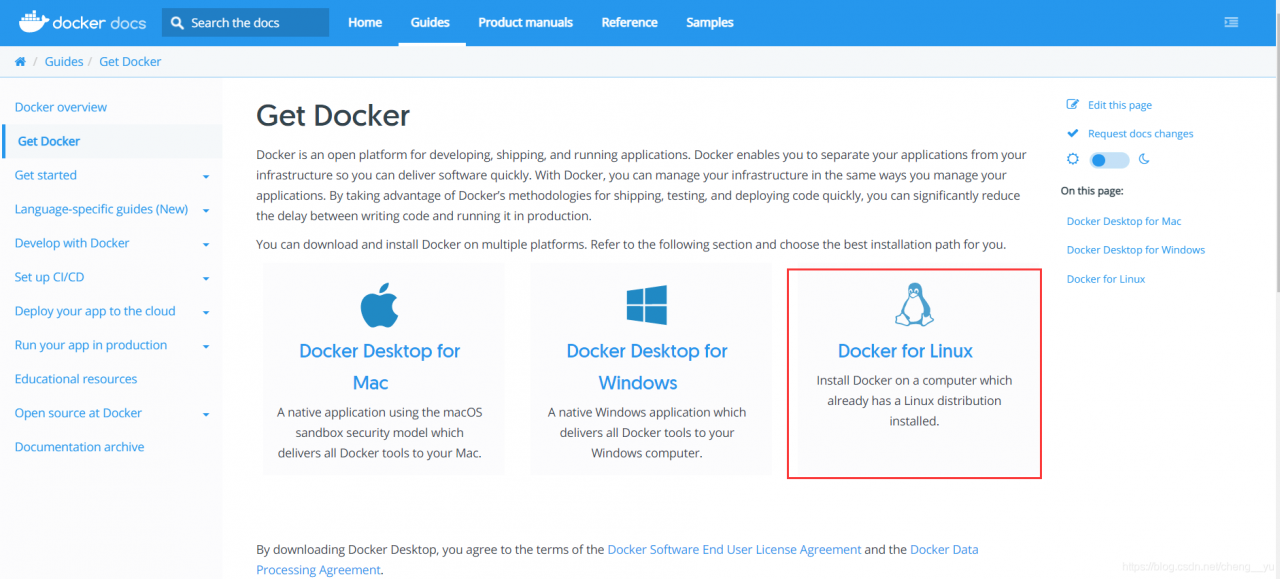Select Get Docker in the sidebar

coord(49,141)
